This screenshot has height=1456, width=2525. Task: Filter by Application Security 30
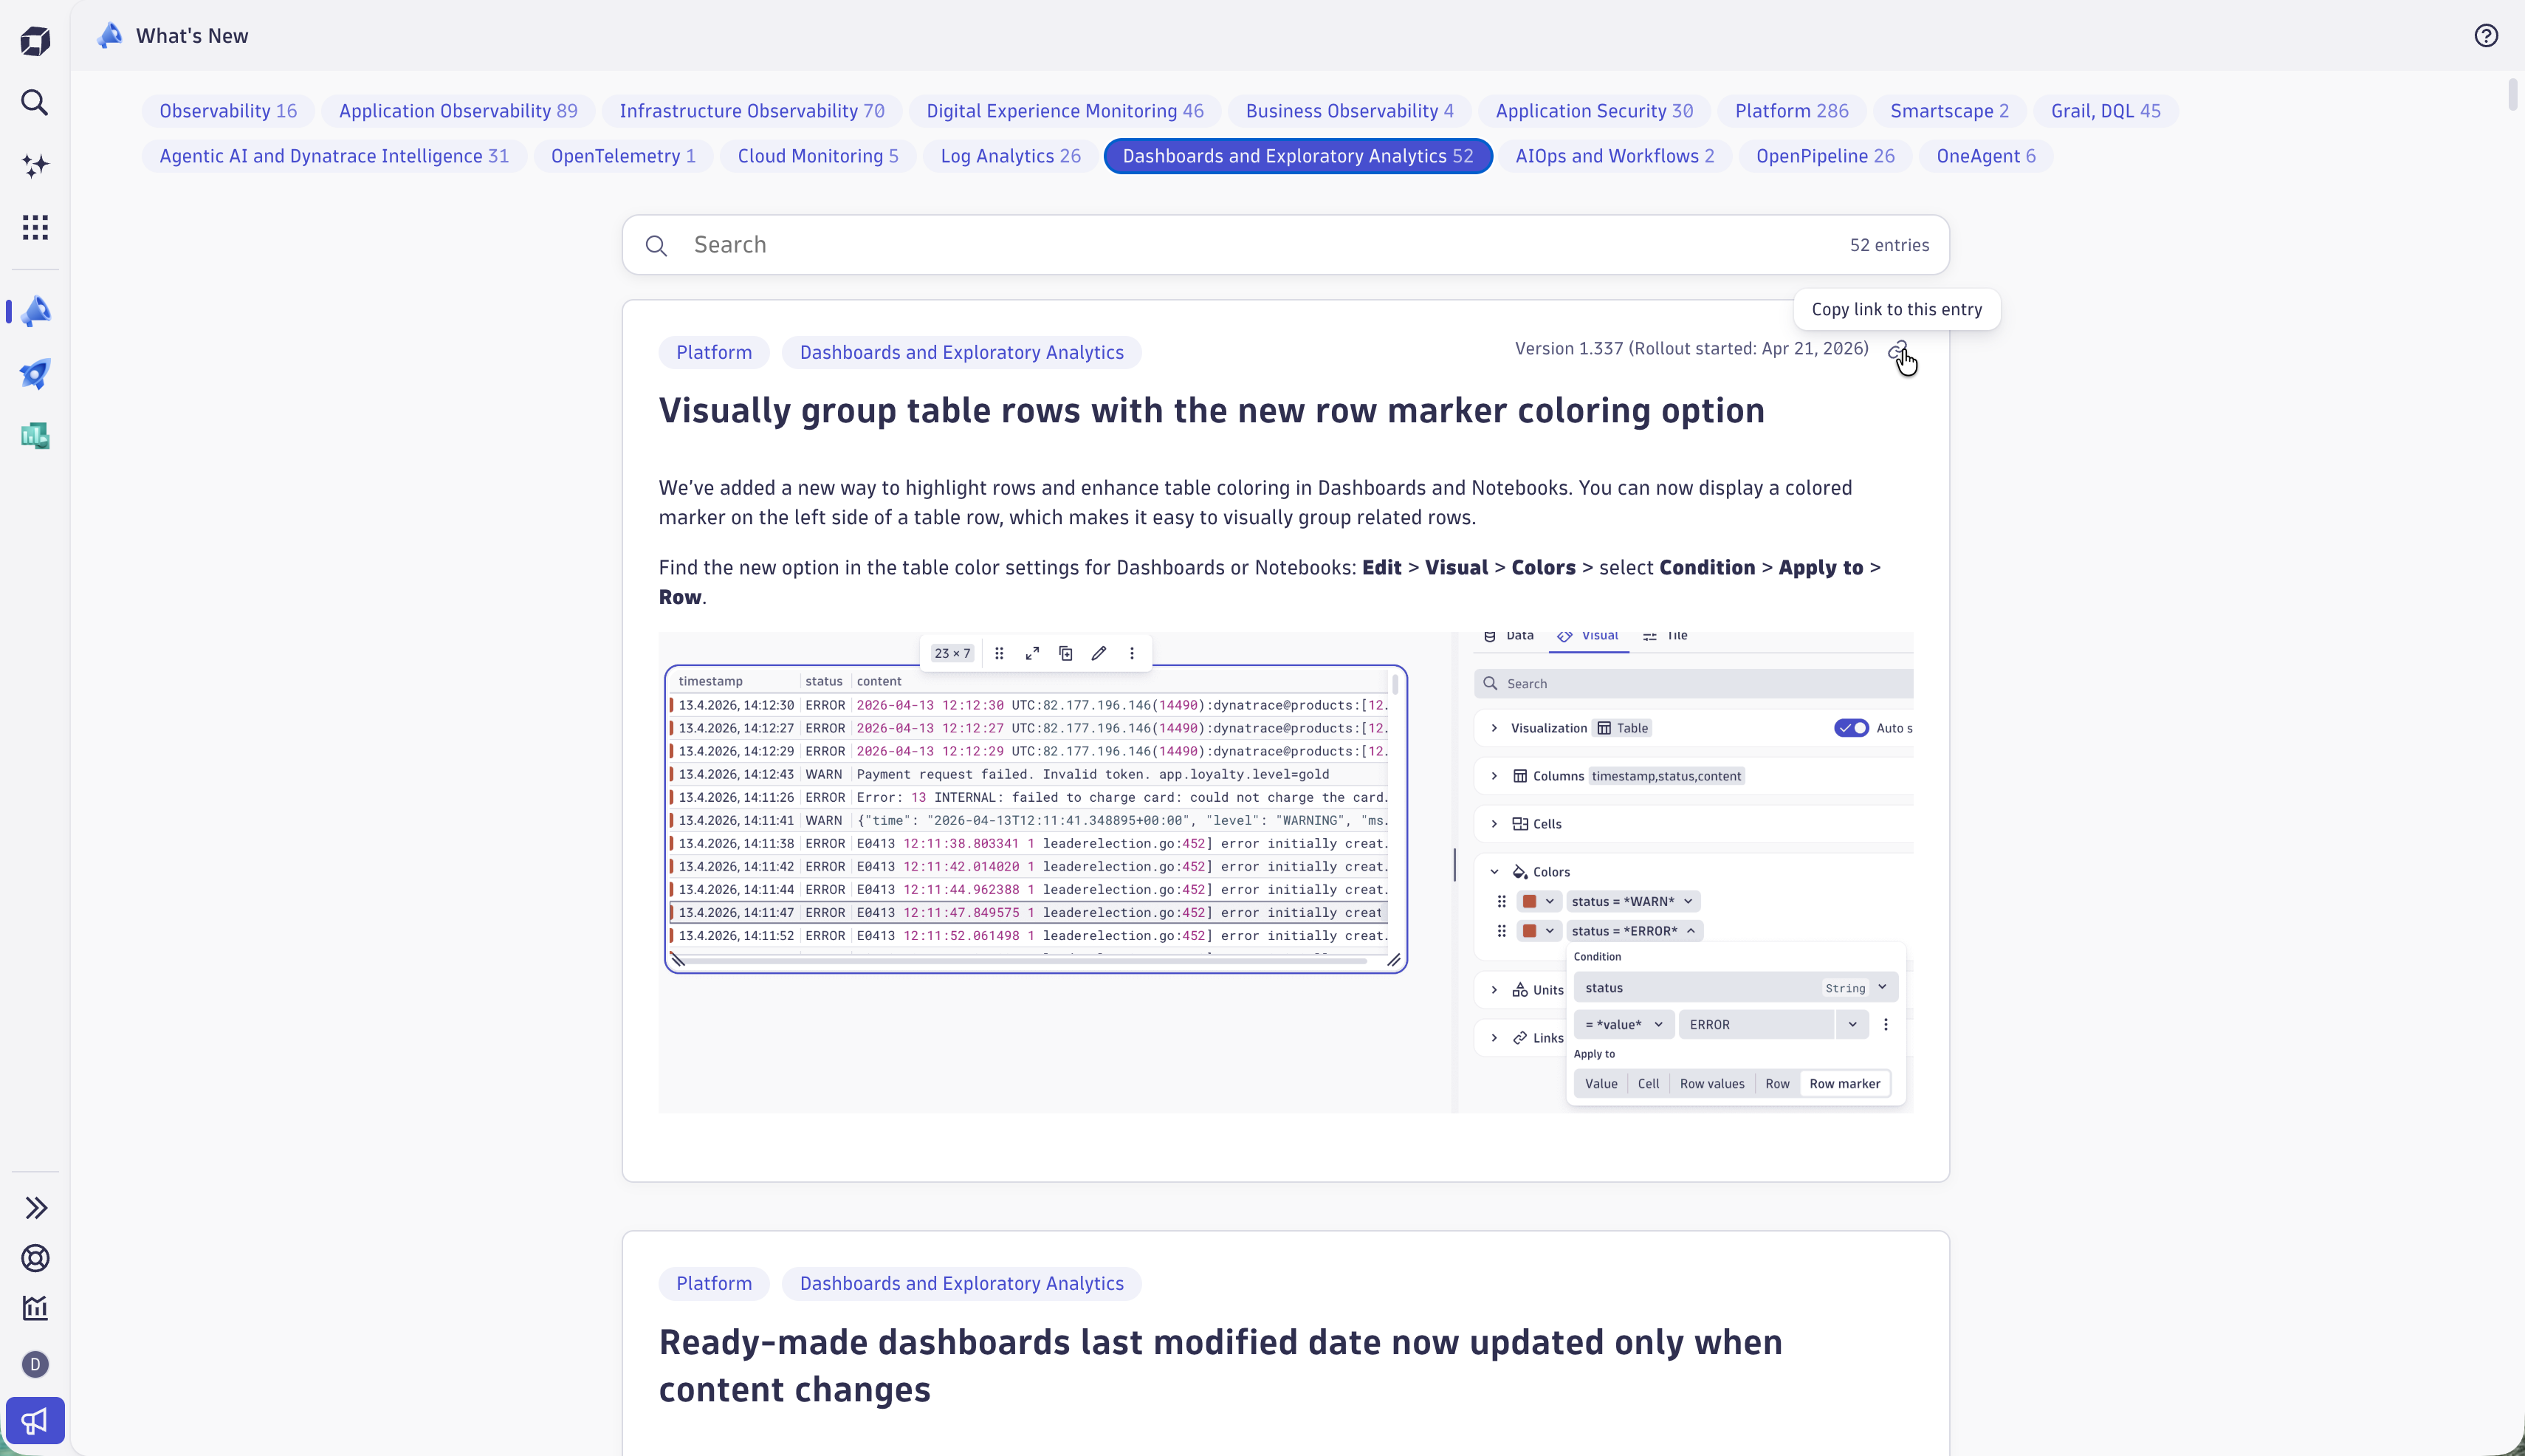(x=1594, y=111)
